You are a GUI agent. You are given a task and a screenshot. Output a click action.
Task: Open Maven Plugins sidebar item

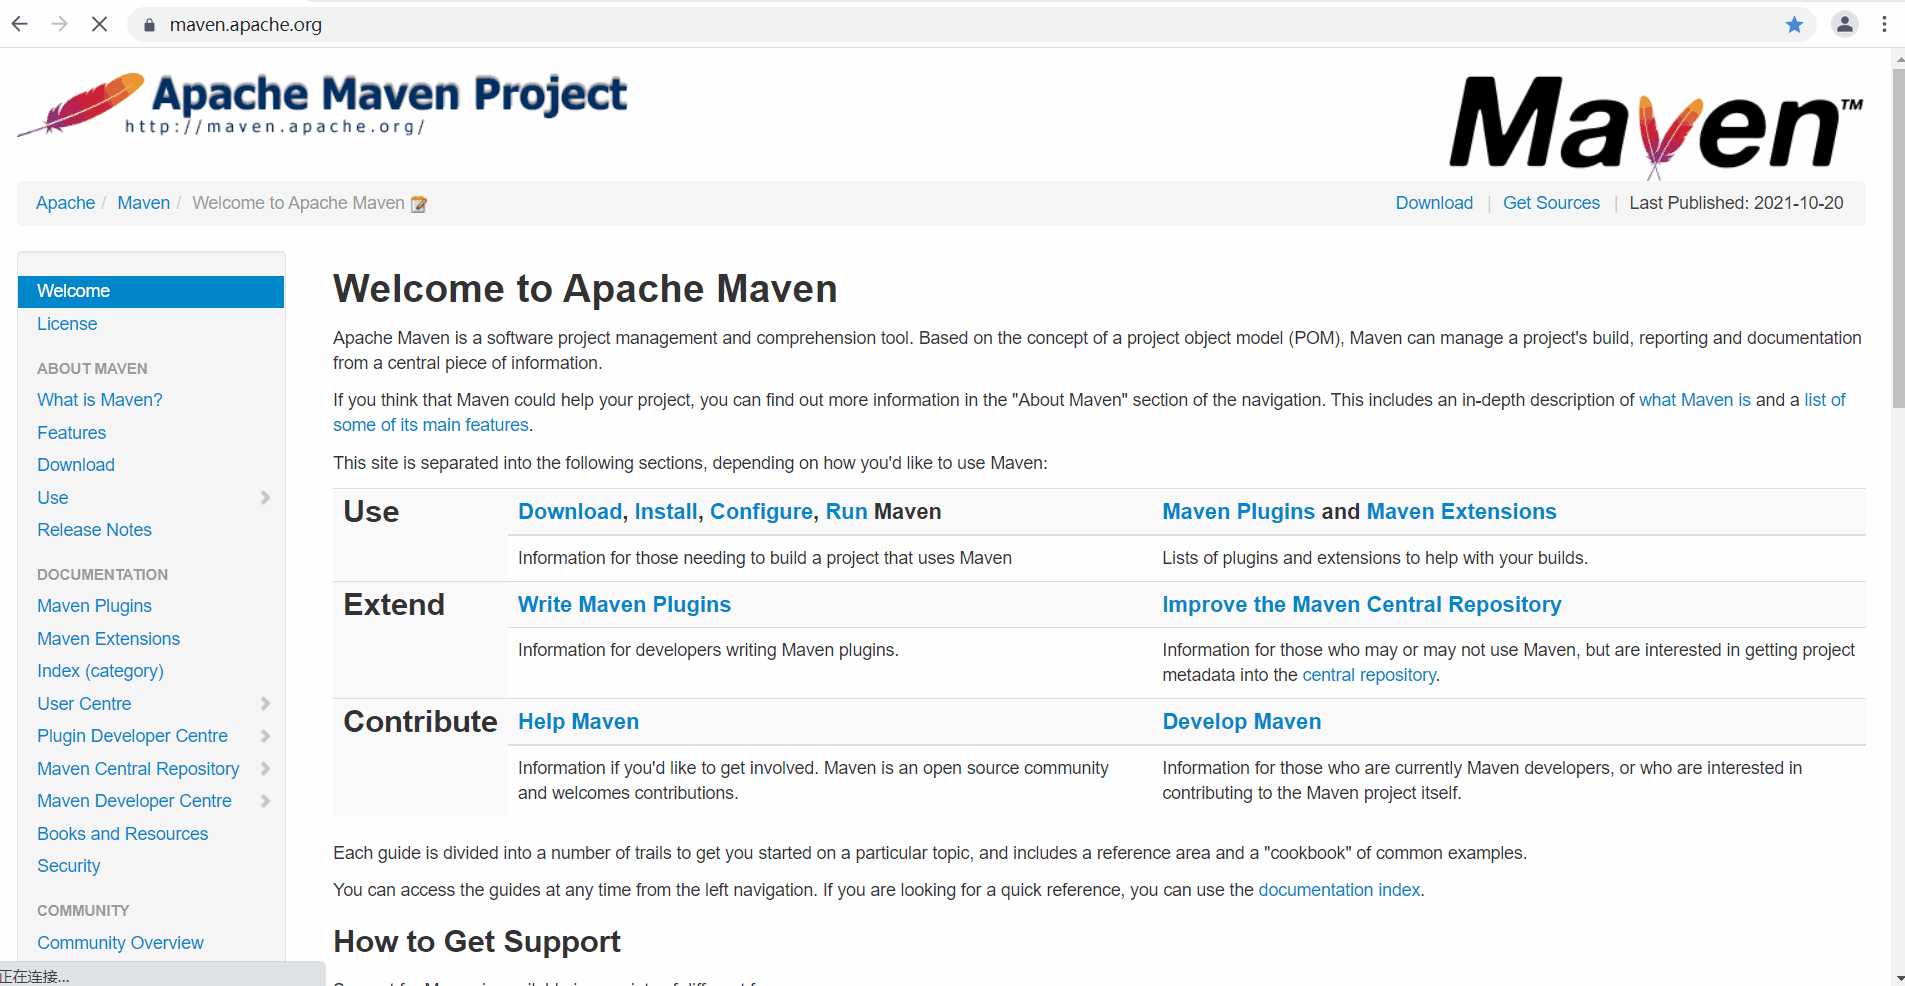(x=94, y=606)
